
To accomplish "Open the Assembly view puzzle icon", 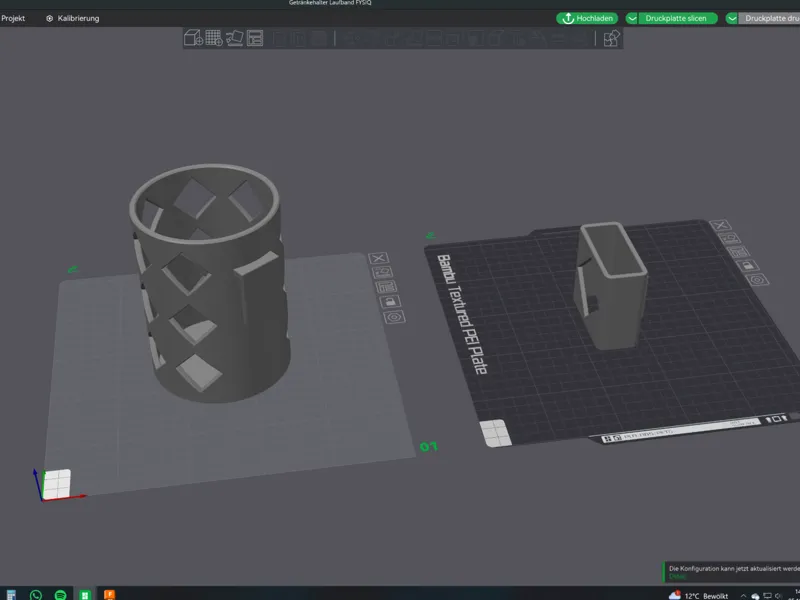I will (611, 38).
